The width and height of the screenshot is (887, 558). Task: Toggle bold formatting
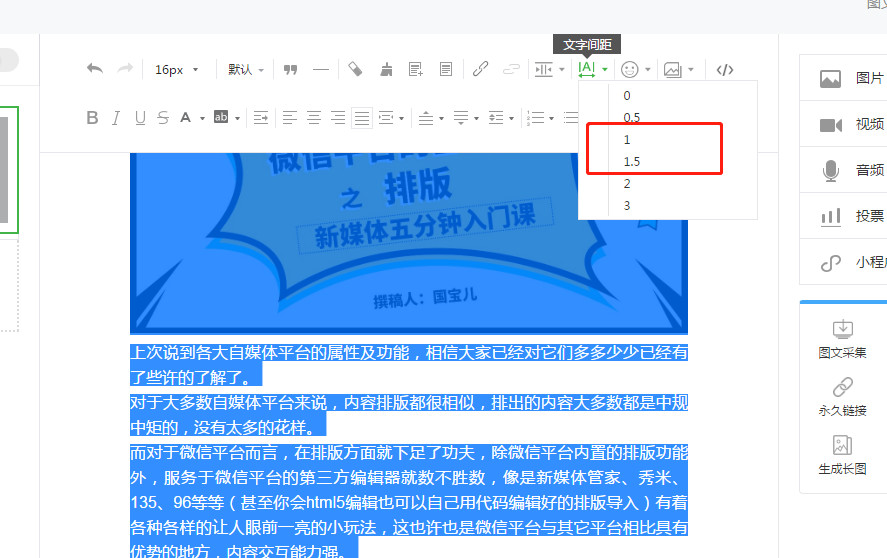click(92, 117)
